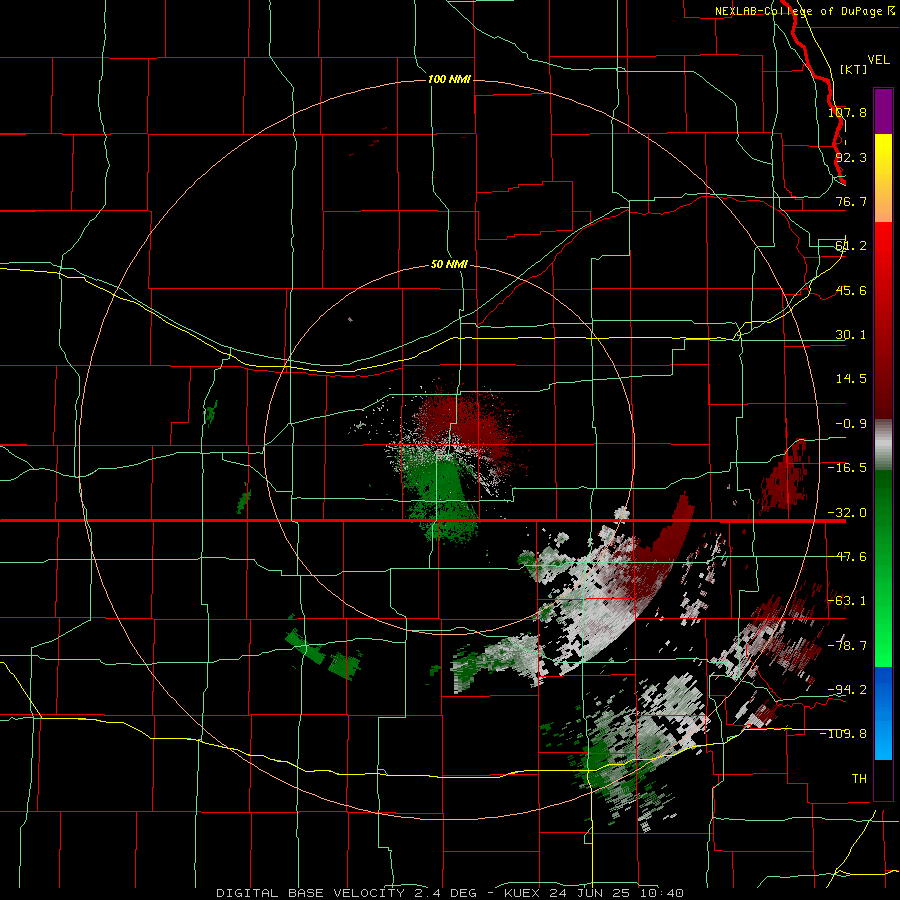Click the -16.5 velocity scale value
The height and width of the screenshot is (900, 900).
coord(847,468)
